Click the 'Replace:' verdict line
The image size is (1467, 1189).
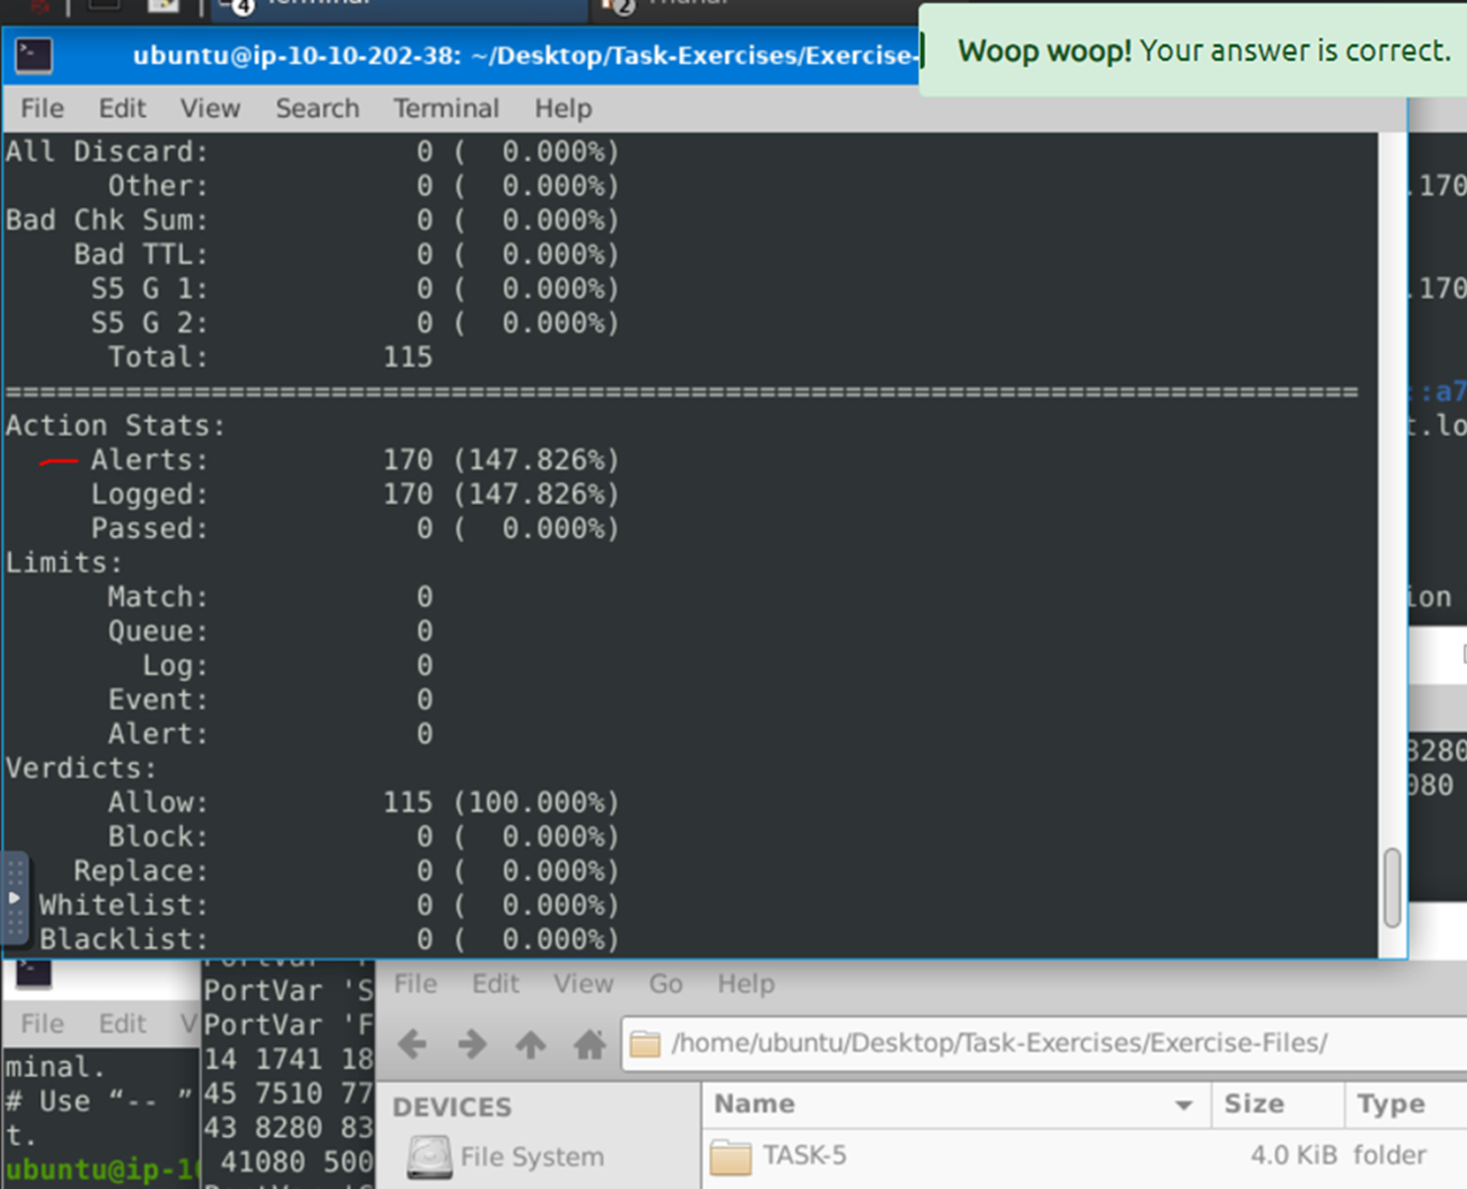tap(347, 871)
